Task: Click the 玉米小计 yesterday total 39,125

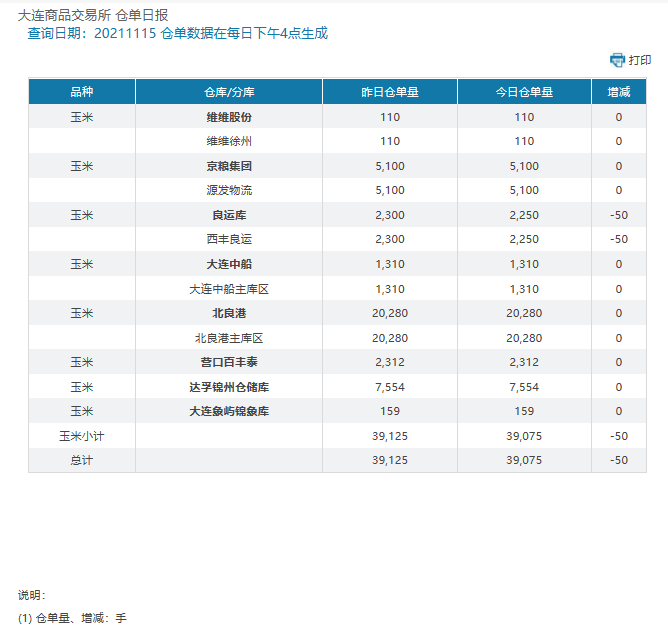Action: 390,436
